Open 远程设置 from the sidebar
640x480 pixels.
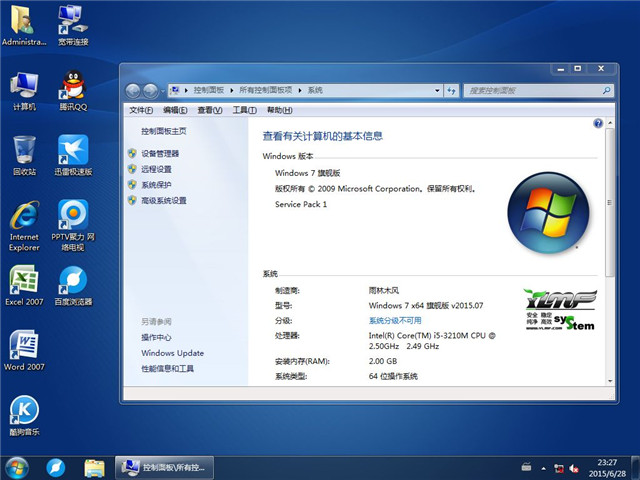[156, 169]
